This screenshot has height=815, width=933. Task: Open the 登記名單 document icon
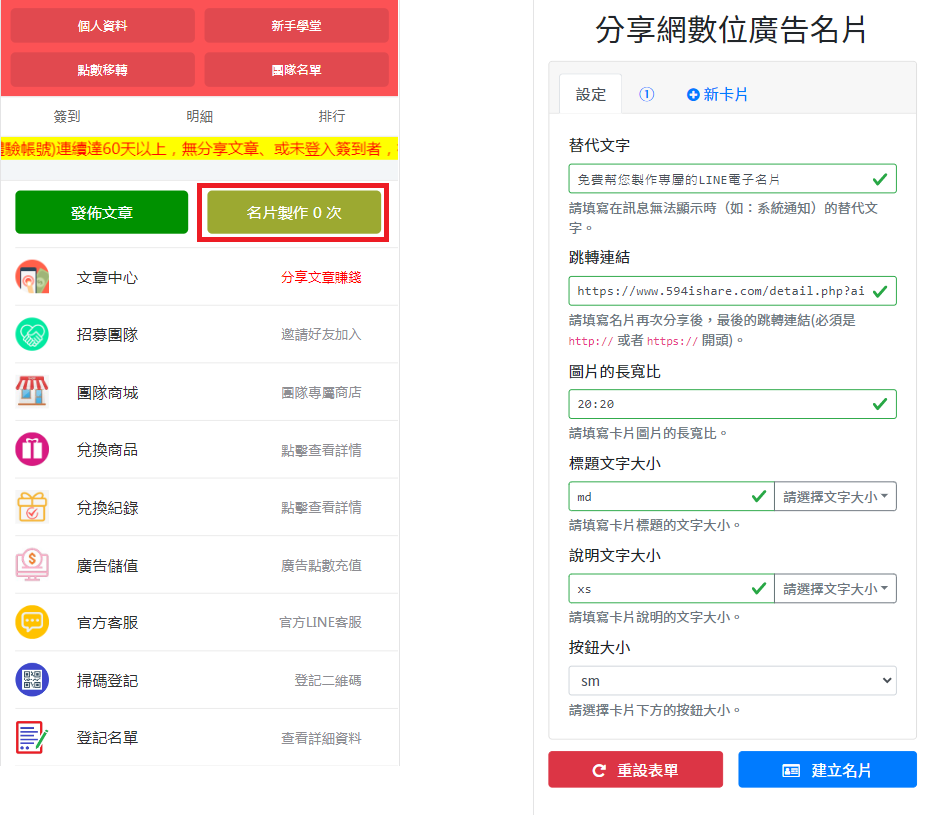click(x=32, y=738)
